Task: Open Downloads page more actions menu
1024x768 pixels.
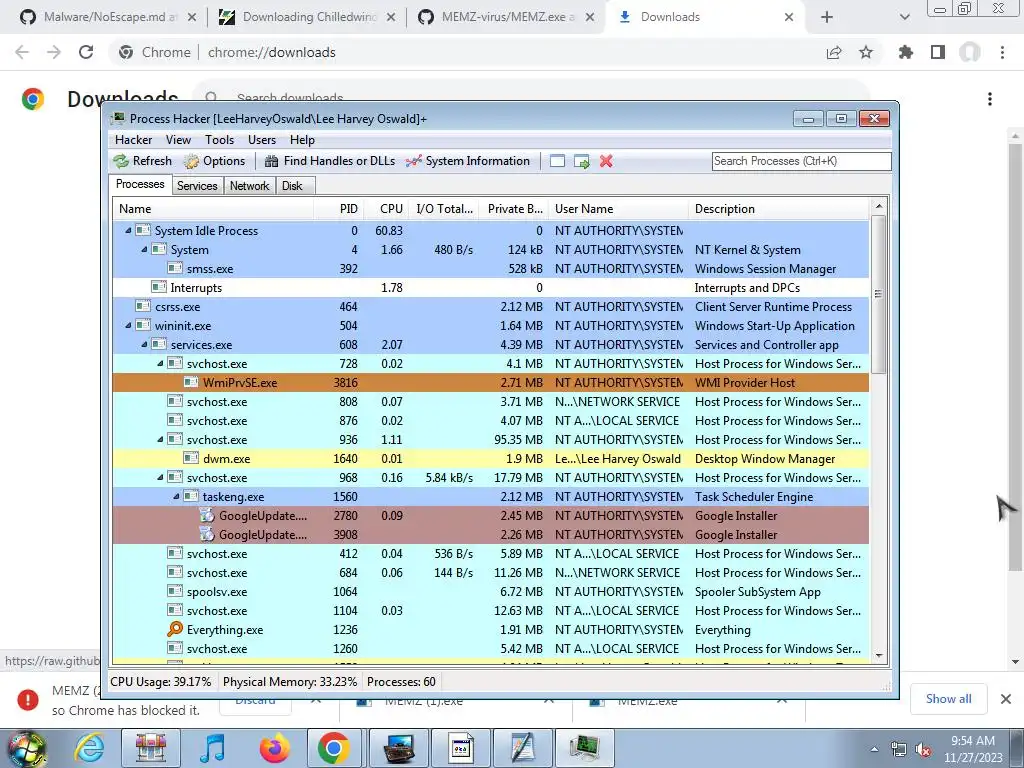Action: [990, 99]
